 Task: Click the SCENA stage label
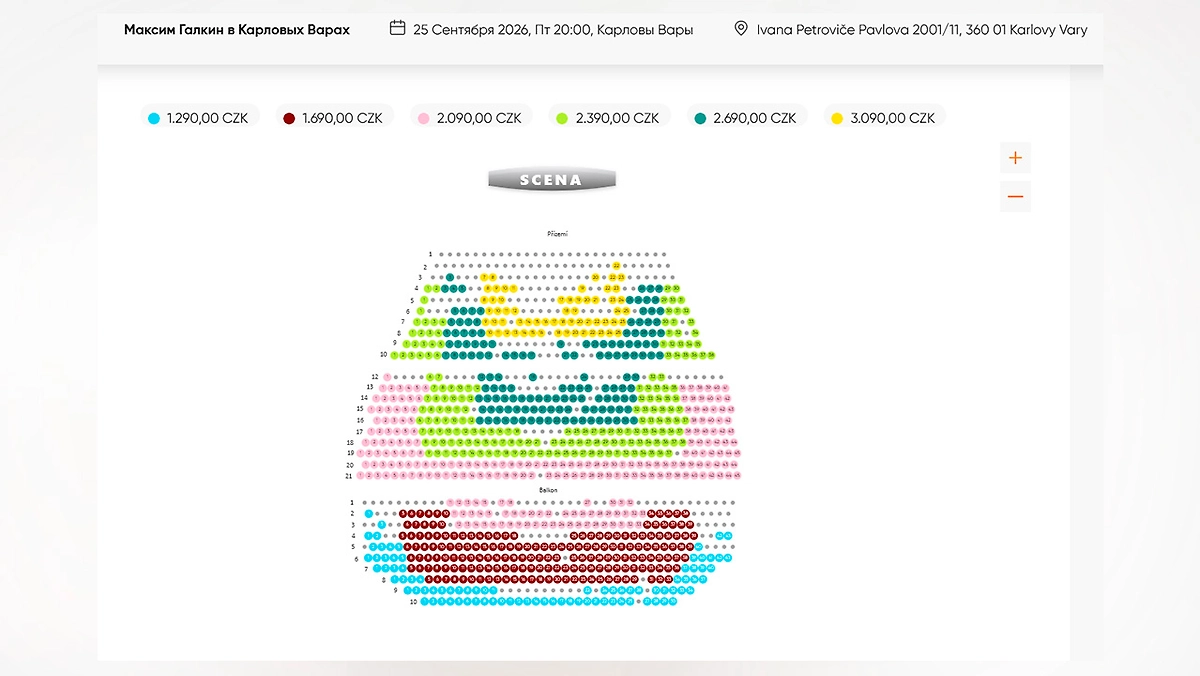[551, 180]
